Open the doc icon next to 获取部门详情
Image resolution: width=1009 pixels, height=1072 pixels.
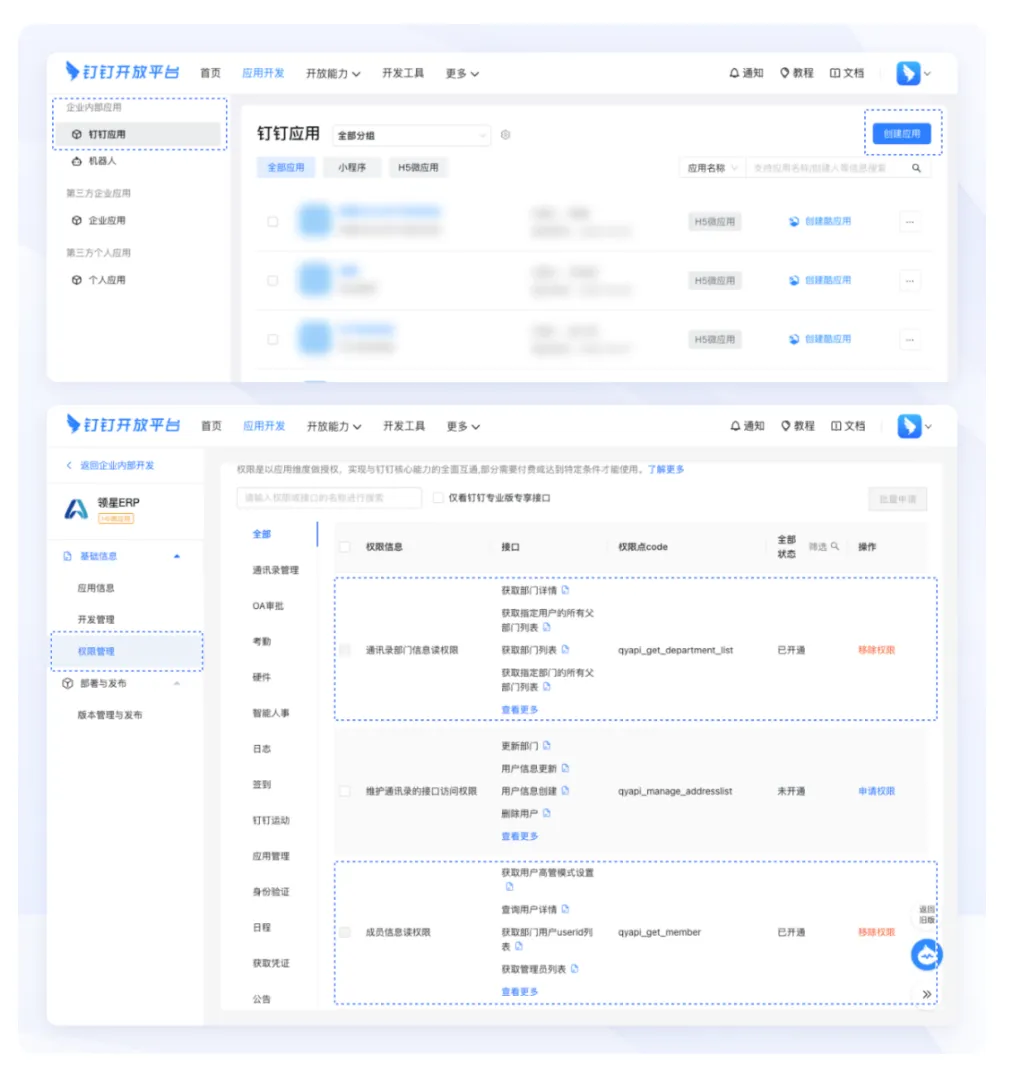(565, 590)
